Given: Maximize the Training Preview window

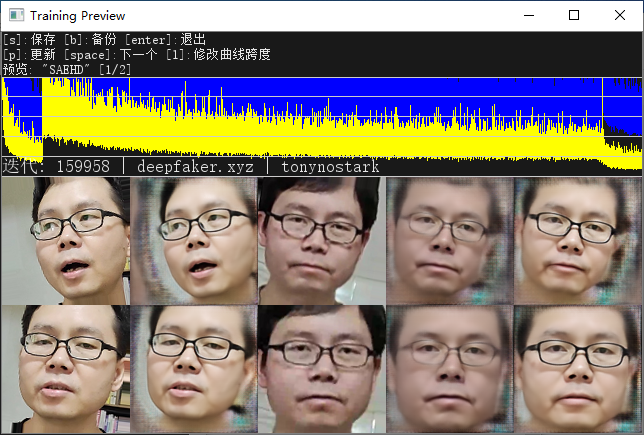Looking at the screenshot, I should 574,16.
